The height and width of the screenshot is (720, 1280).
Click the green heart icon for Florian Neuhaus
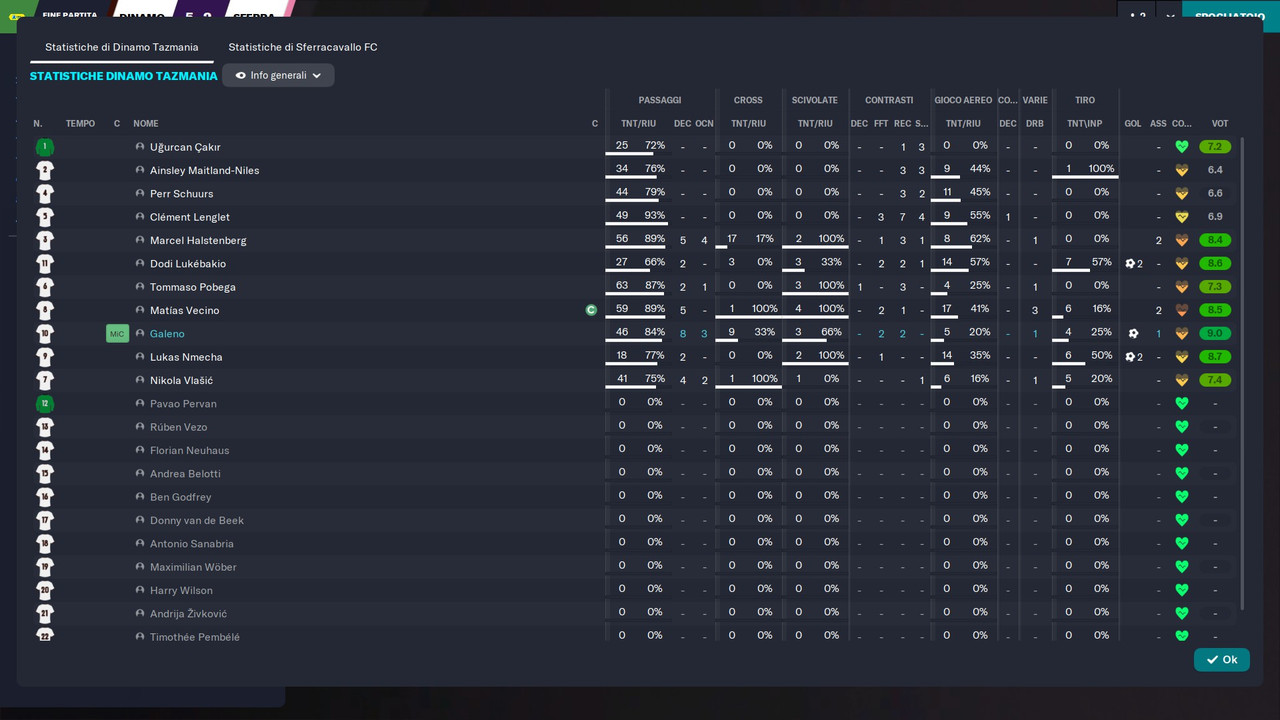(1182, 450)
